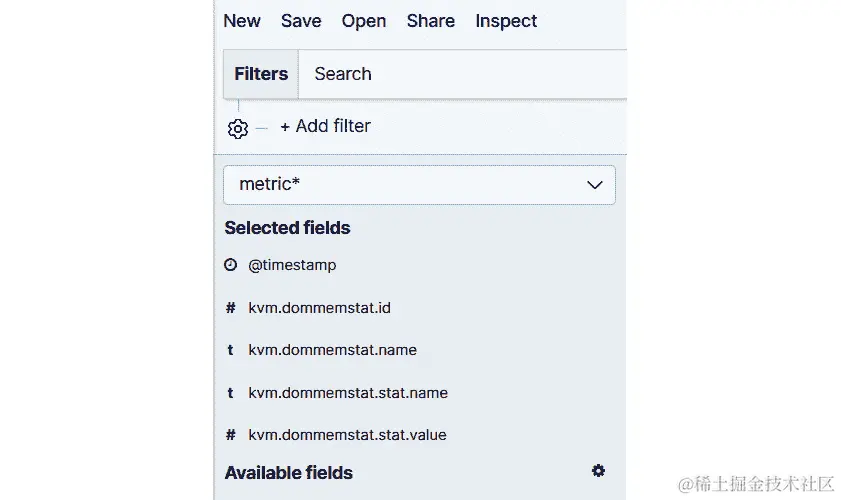Click the Available fields settings gear

pyautogui.click(x=598, y=471)
